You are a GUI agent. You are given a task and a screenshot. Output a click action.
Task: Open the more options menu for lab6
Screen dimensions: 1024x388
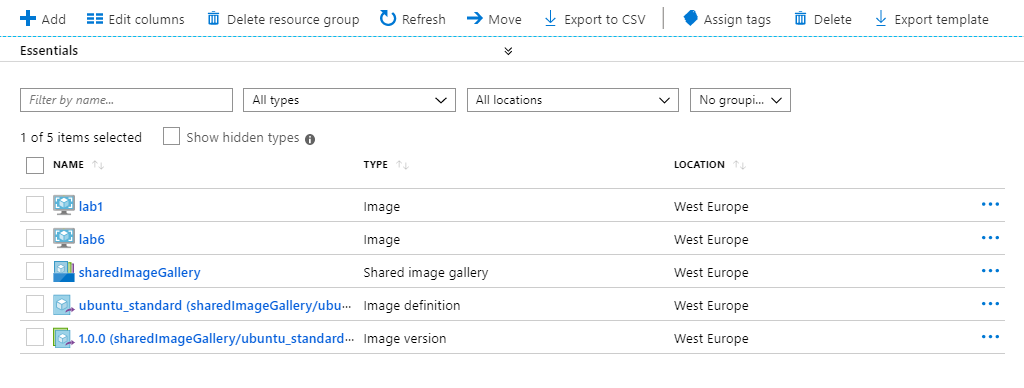[x=990, y=238]
